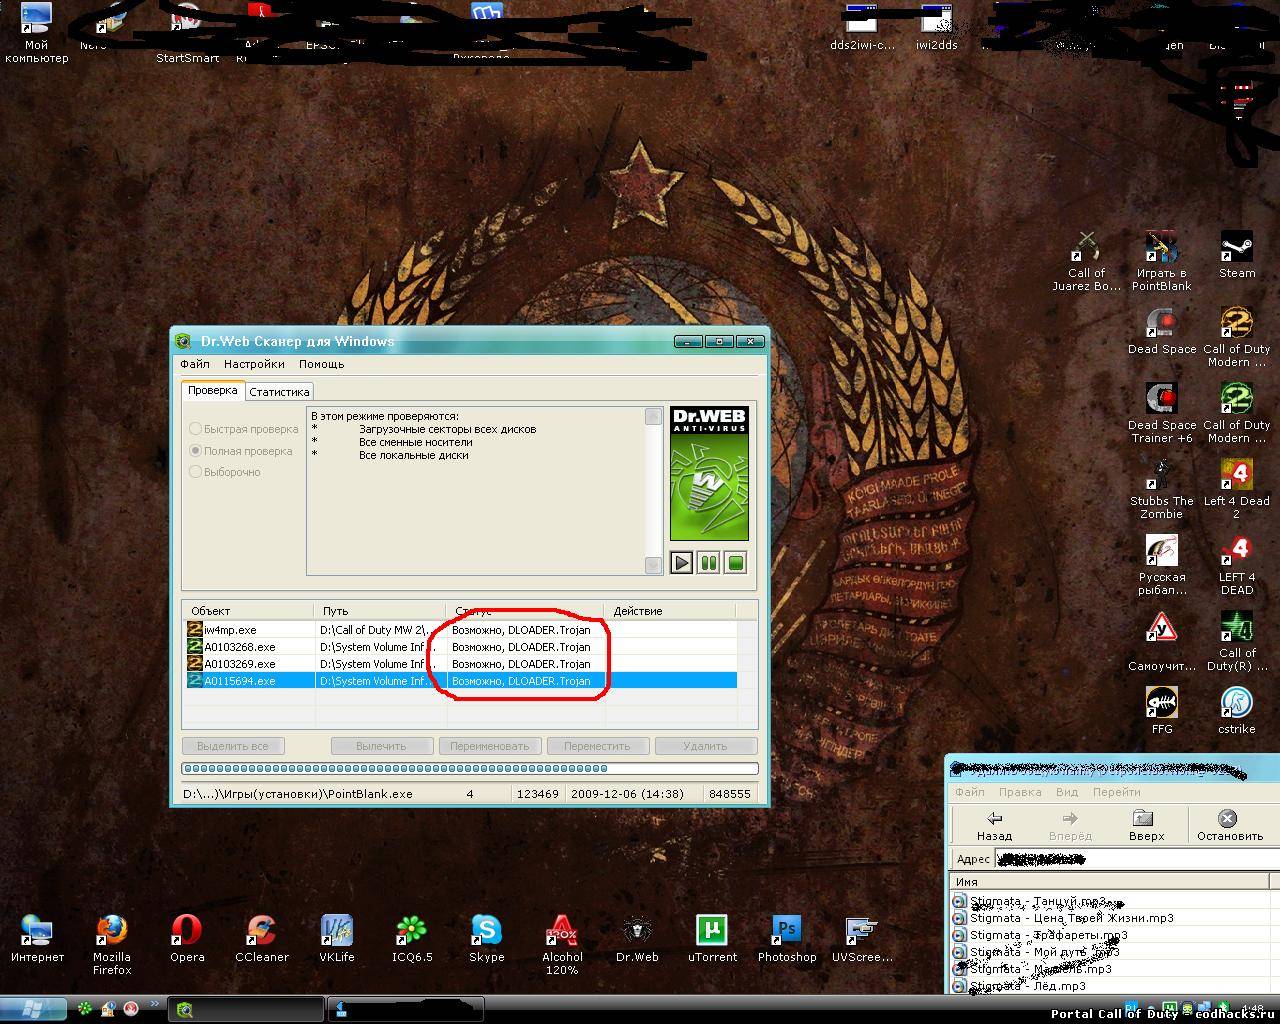Open the Интернет desktop icon
Viewport: 1280px width, 1024px height.
pos(37,938)
